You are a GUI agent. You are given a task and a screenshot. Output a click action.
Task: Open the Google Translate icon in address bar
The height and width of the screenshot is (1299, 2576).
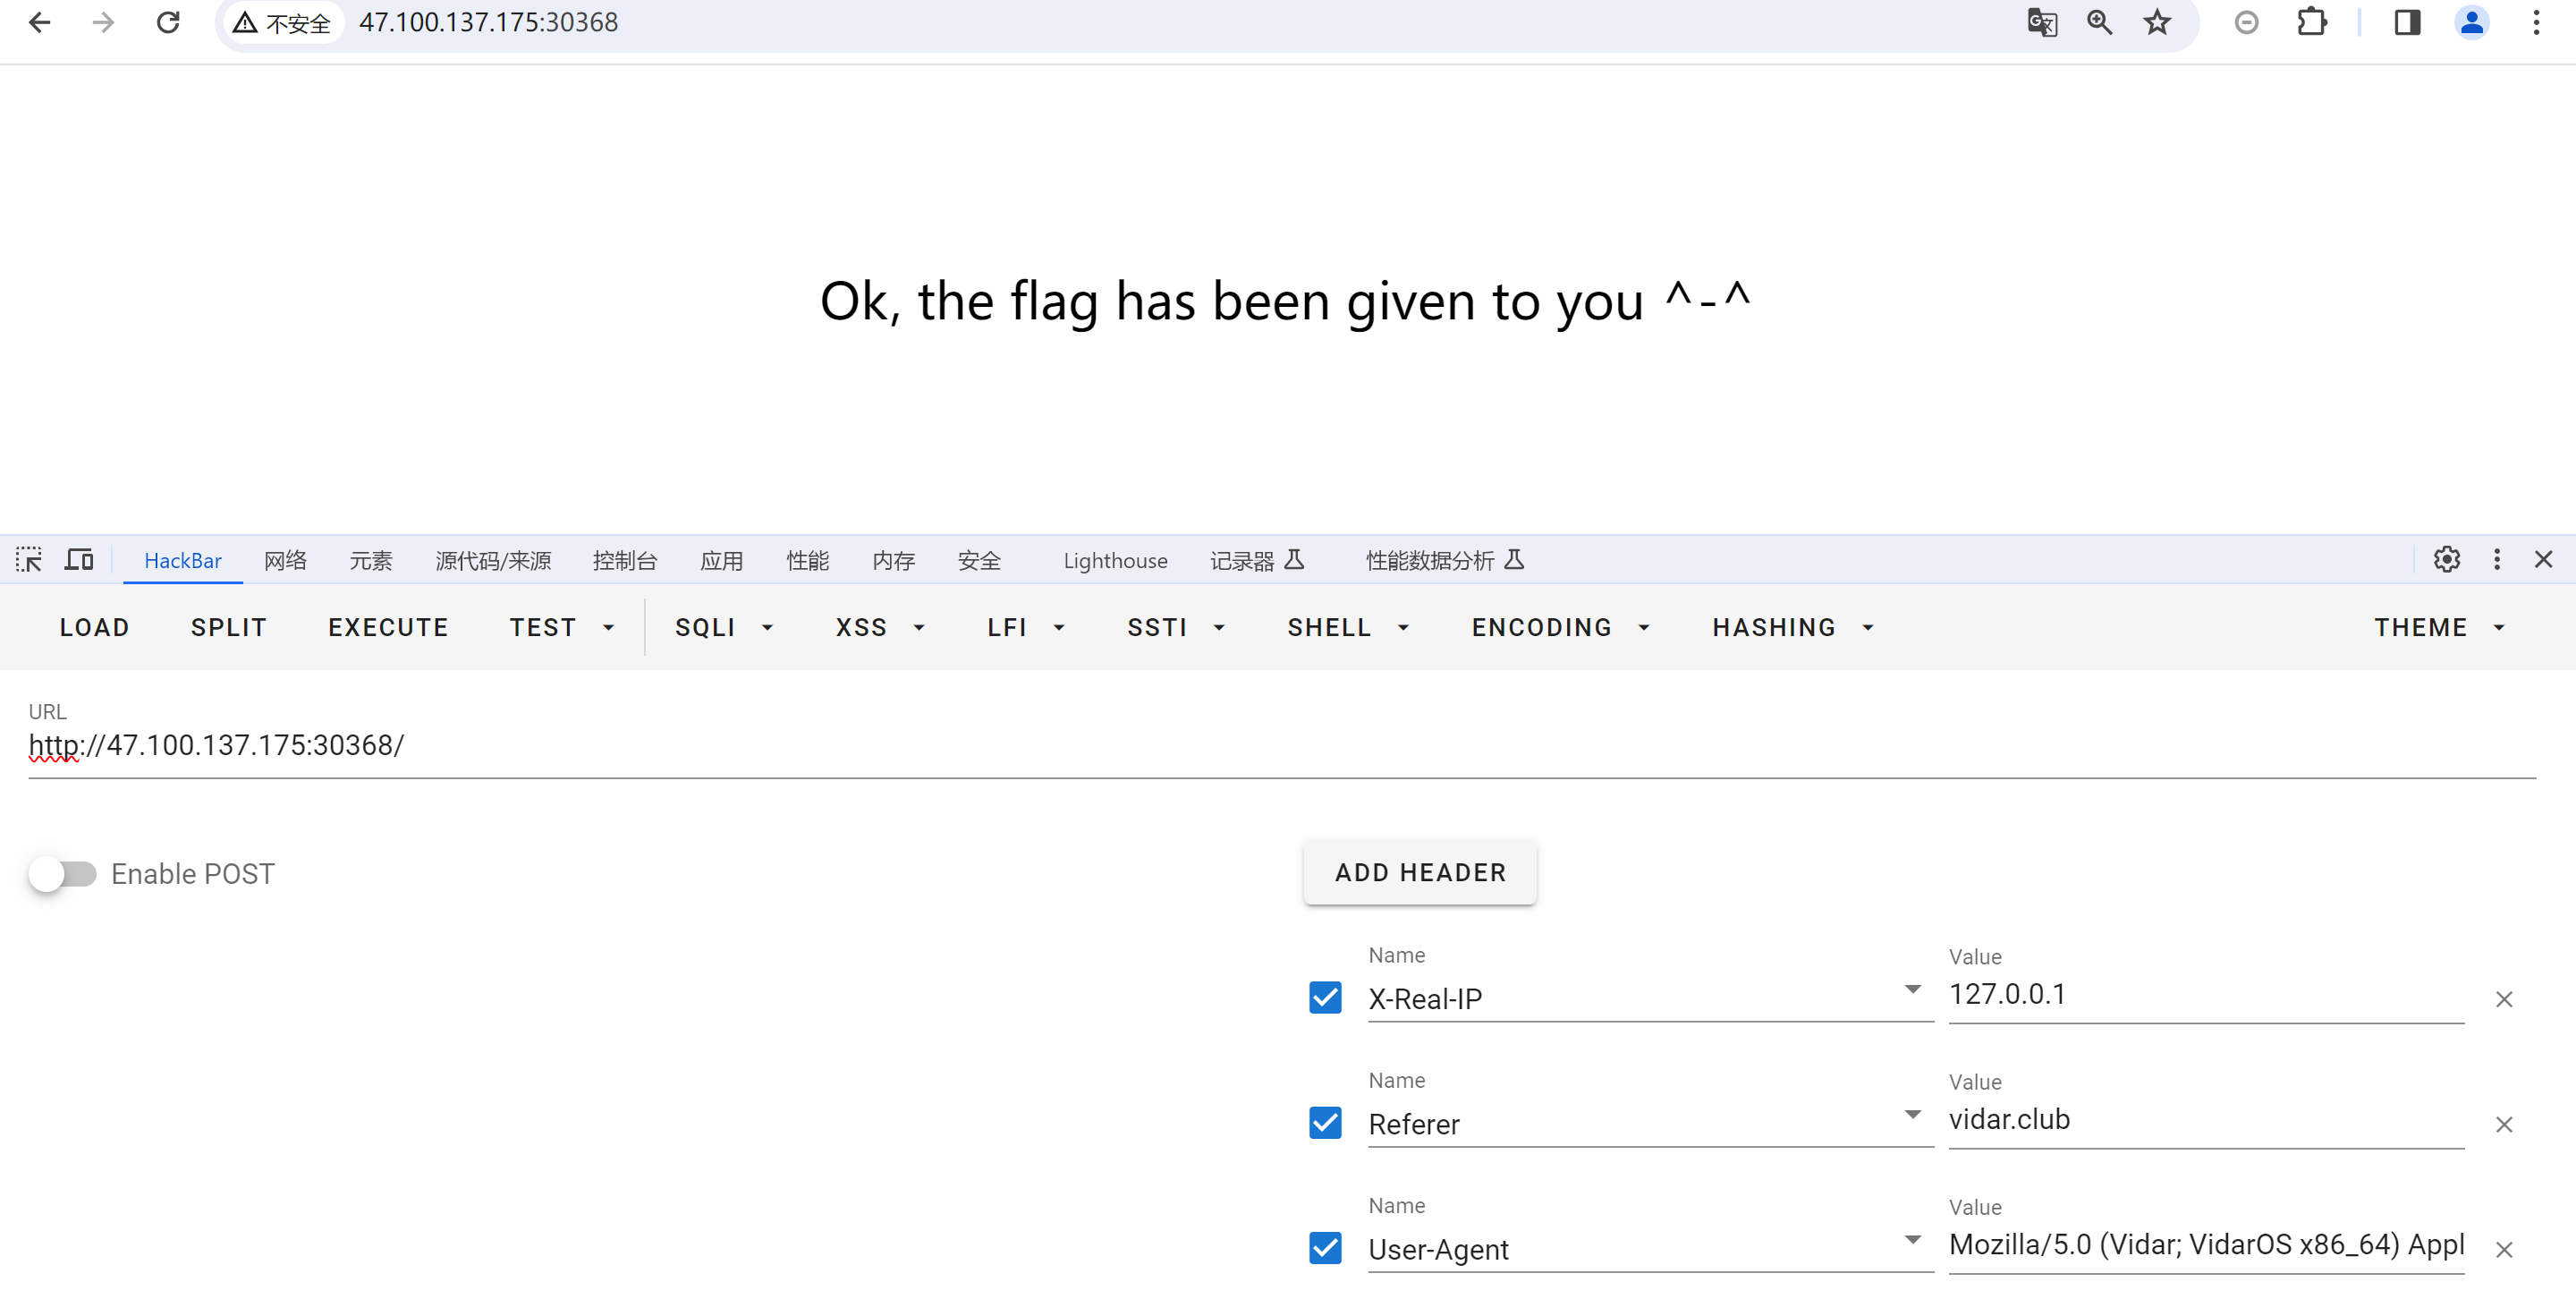tap(2042, 22)
